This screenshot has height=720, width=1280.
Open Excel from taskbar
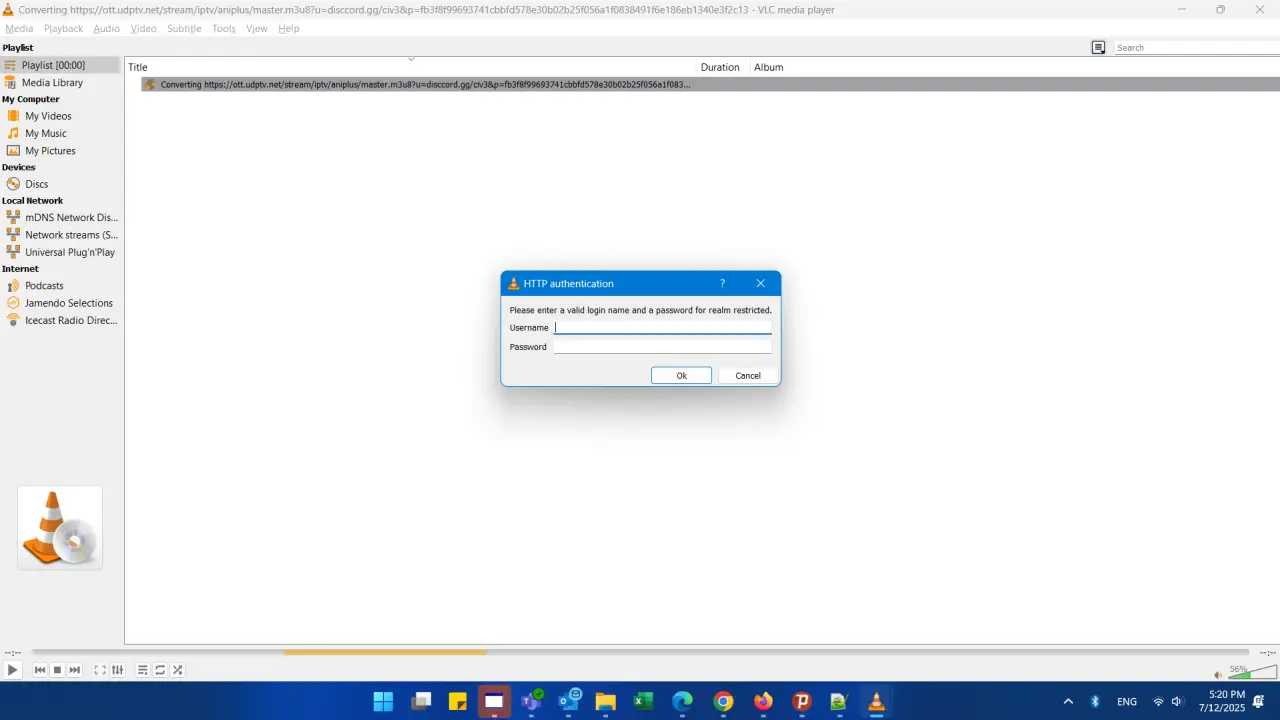pos(643,701)
